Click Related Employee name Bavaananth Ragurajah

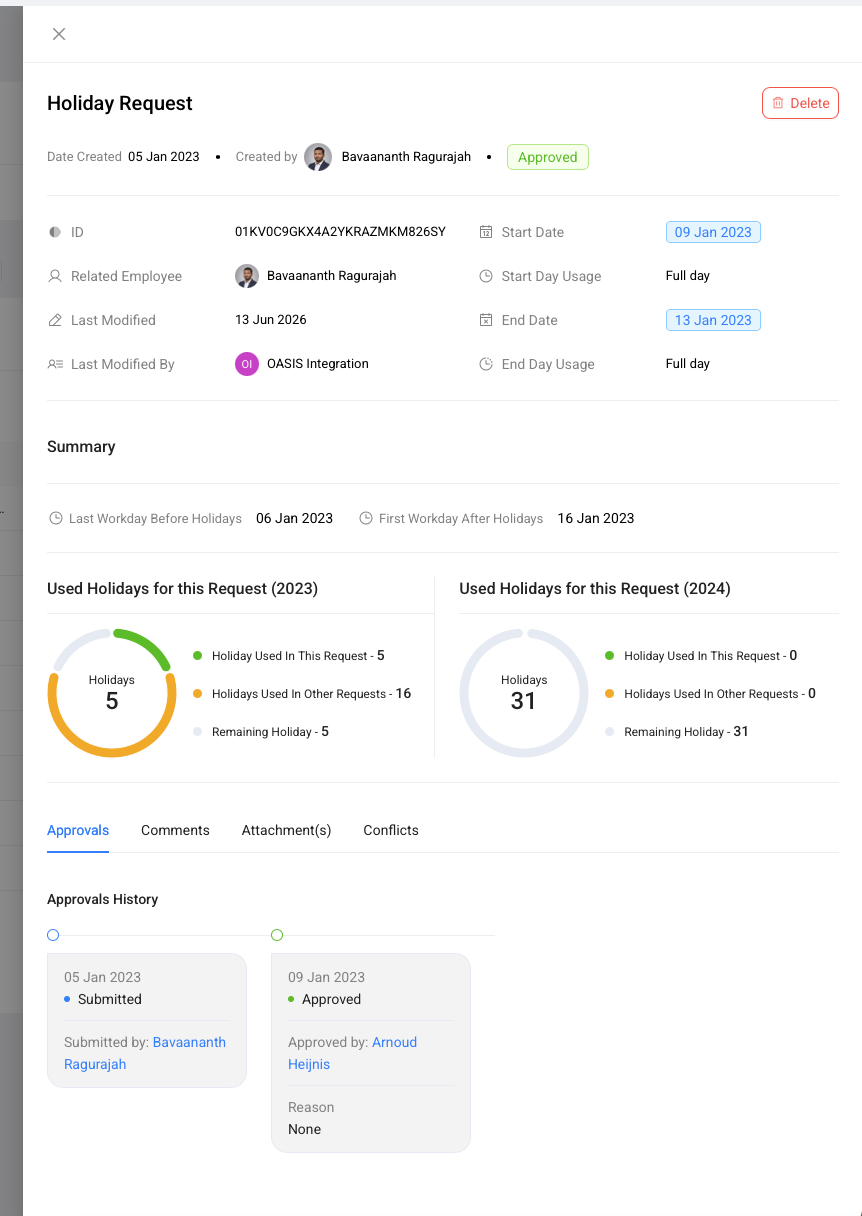point(332,276)
